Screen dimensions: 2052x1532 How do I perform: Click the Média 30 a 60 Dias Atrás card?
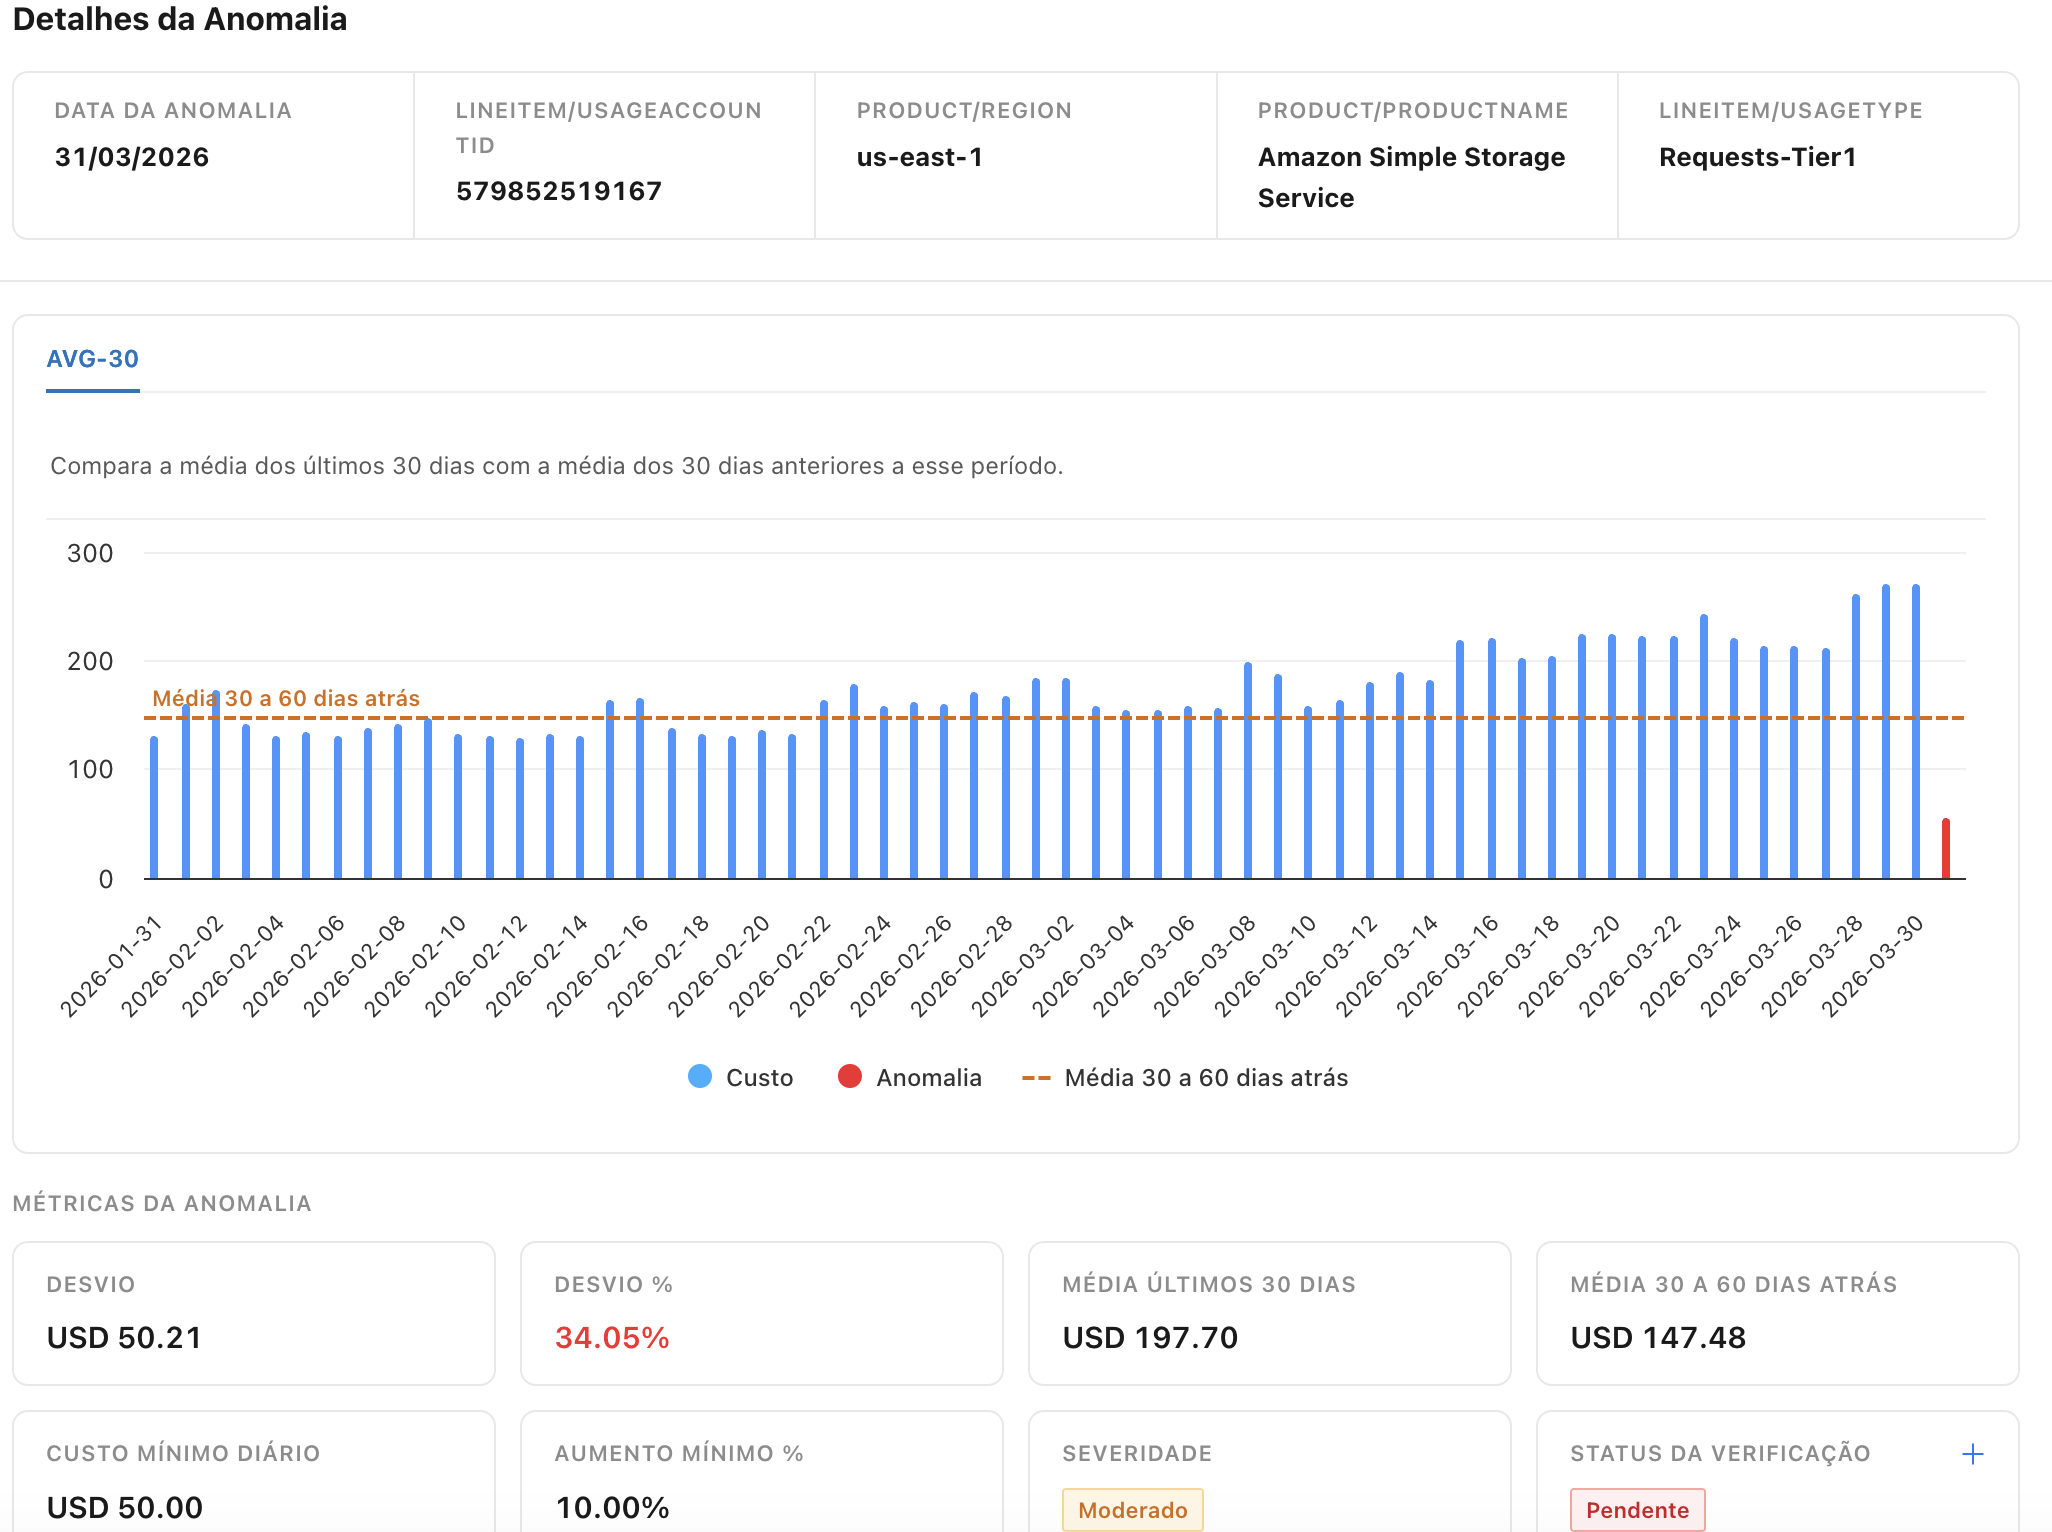click(1777, 1313)
